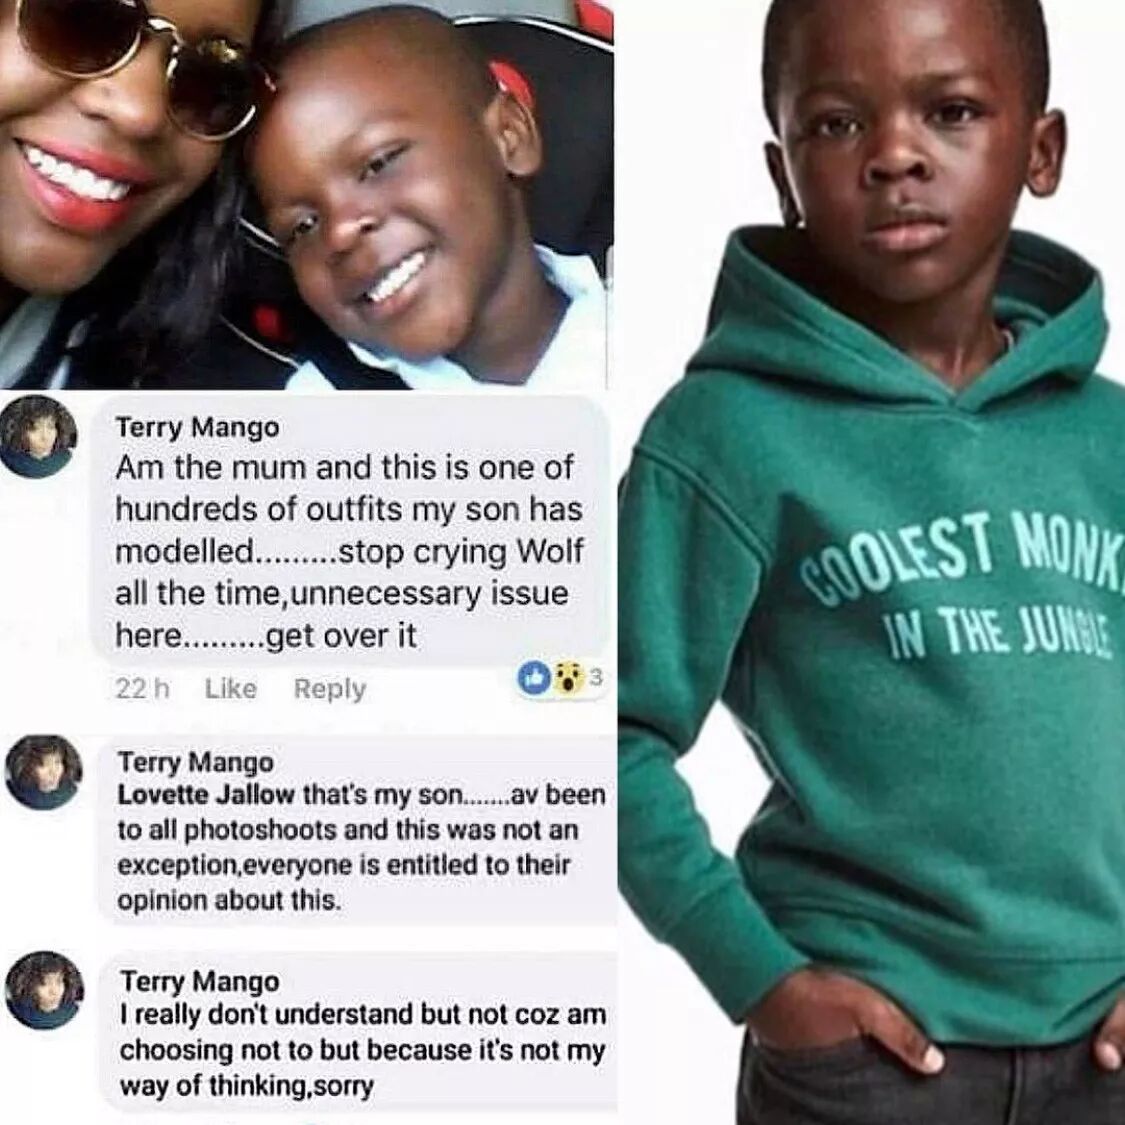The width and height of the screenshot is (1125, 1125).
Task: Reply to the "Am the mum" comment
Action: pyautogui.click(x=330, y=689)
